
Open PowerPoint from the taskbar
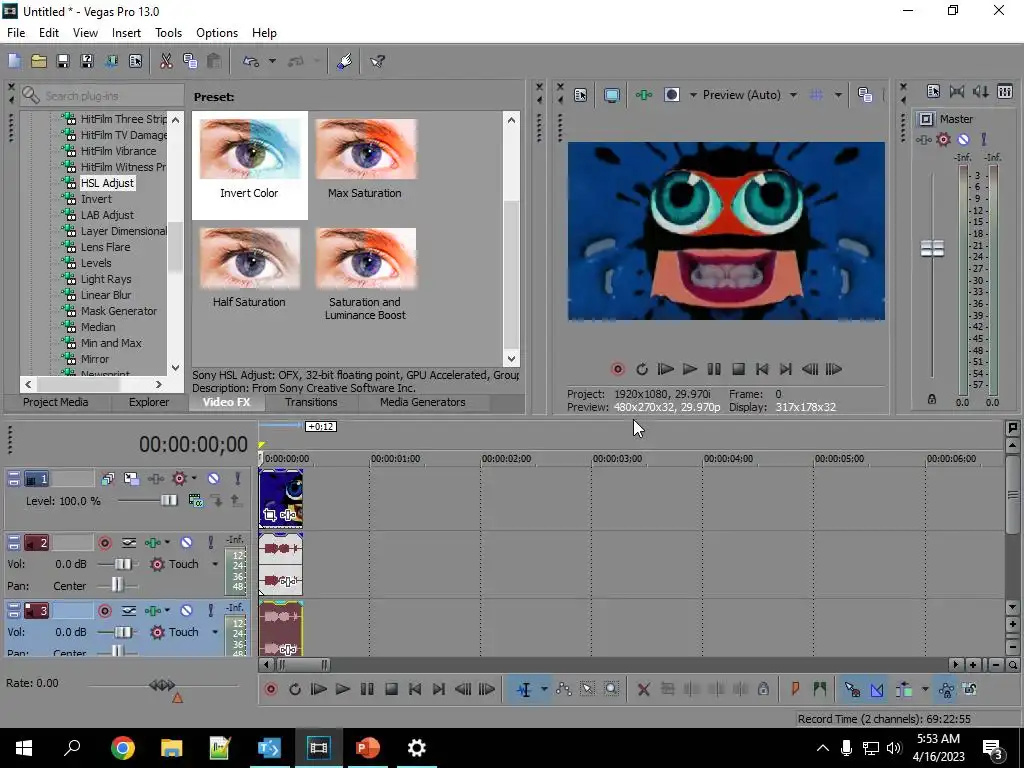(368, 748)
